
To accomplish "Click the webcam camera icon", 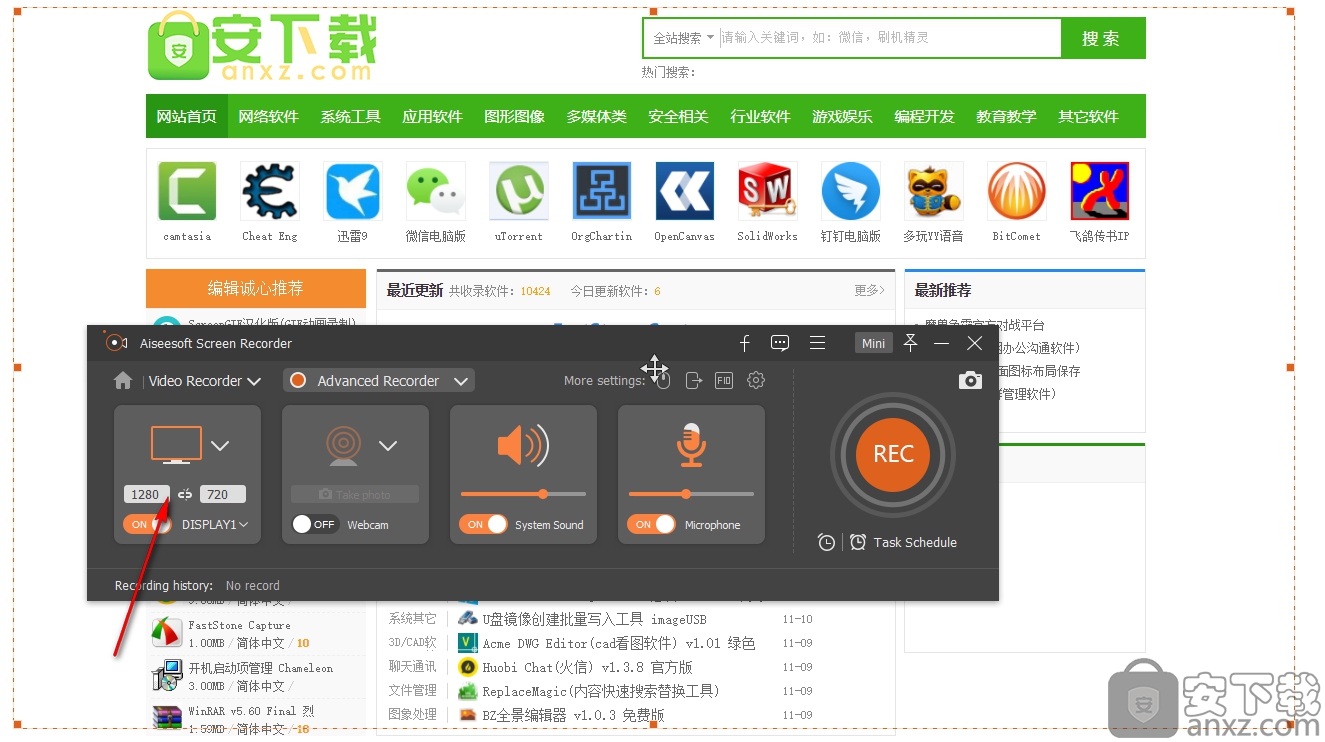I will point(344,446).
